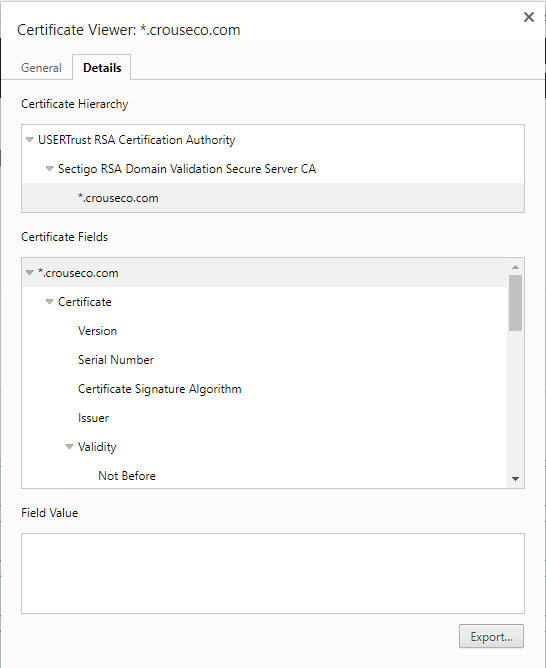Viewport: 546px width, 668px height.
Task: Select USERTrust RSA Certification Authority in hierarchy
Action: click(x=137, y=140)
